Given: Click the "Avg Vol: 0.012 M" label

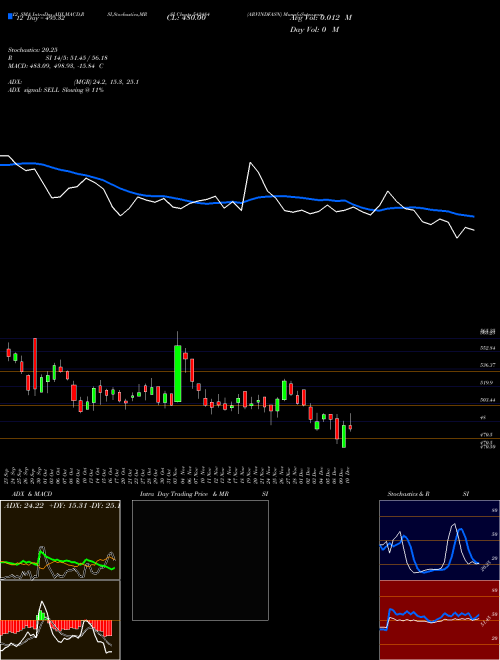Looking at the screenshot, I should [x=321, y=18].
